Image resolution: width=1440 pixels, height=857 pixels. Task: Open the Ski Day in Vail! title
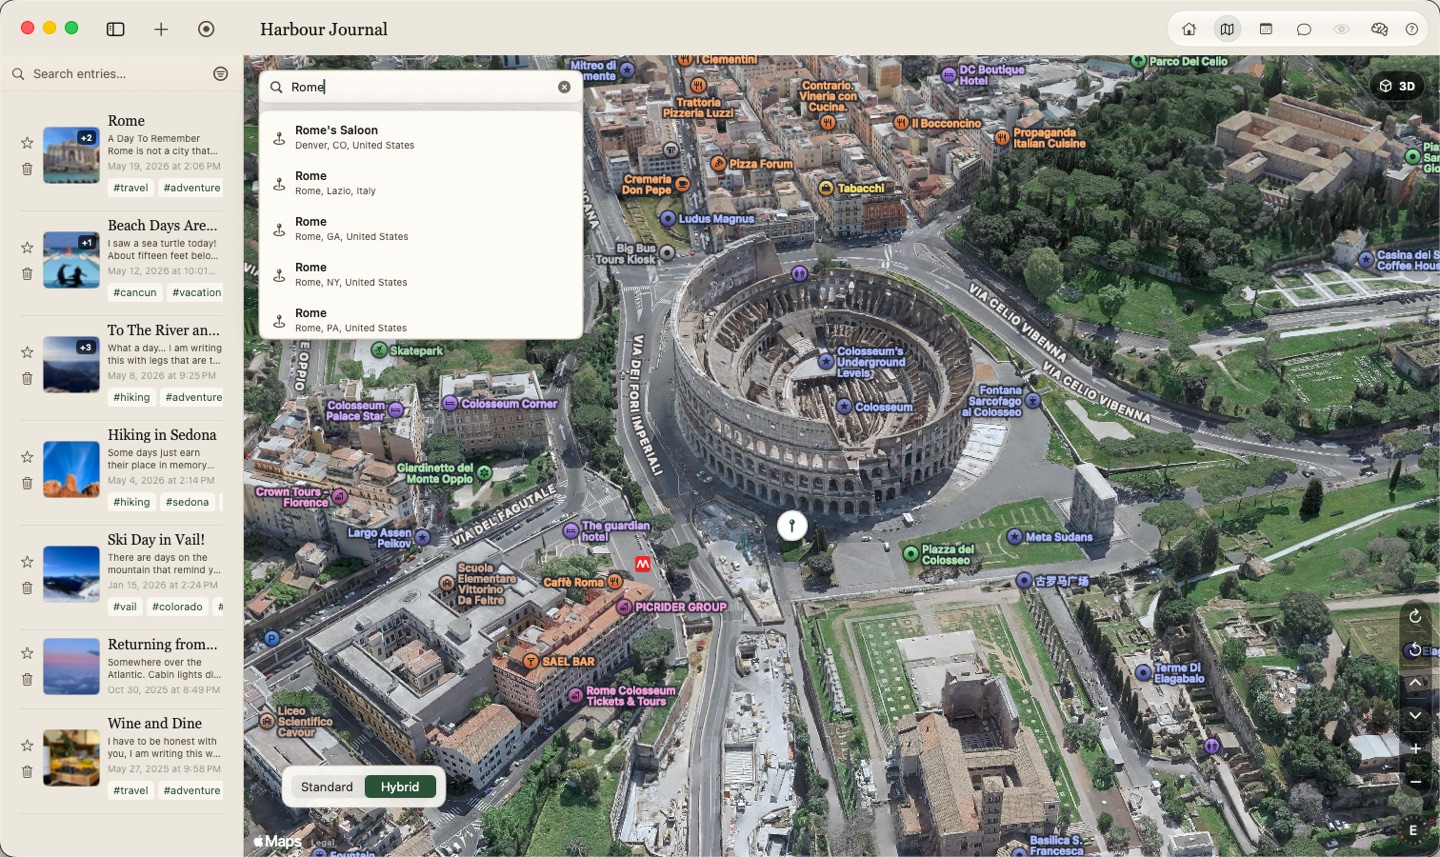click(x=156, y=540)
